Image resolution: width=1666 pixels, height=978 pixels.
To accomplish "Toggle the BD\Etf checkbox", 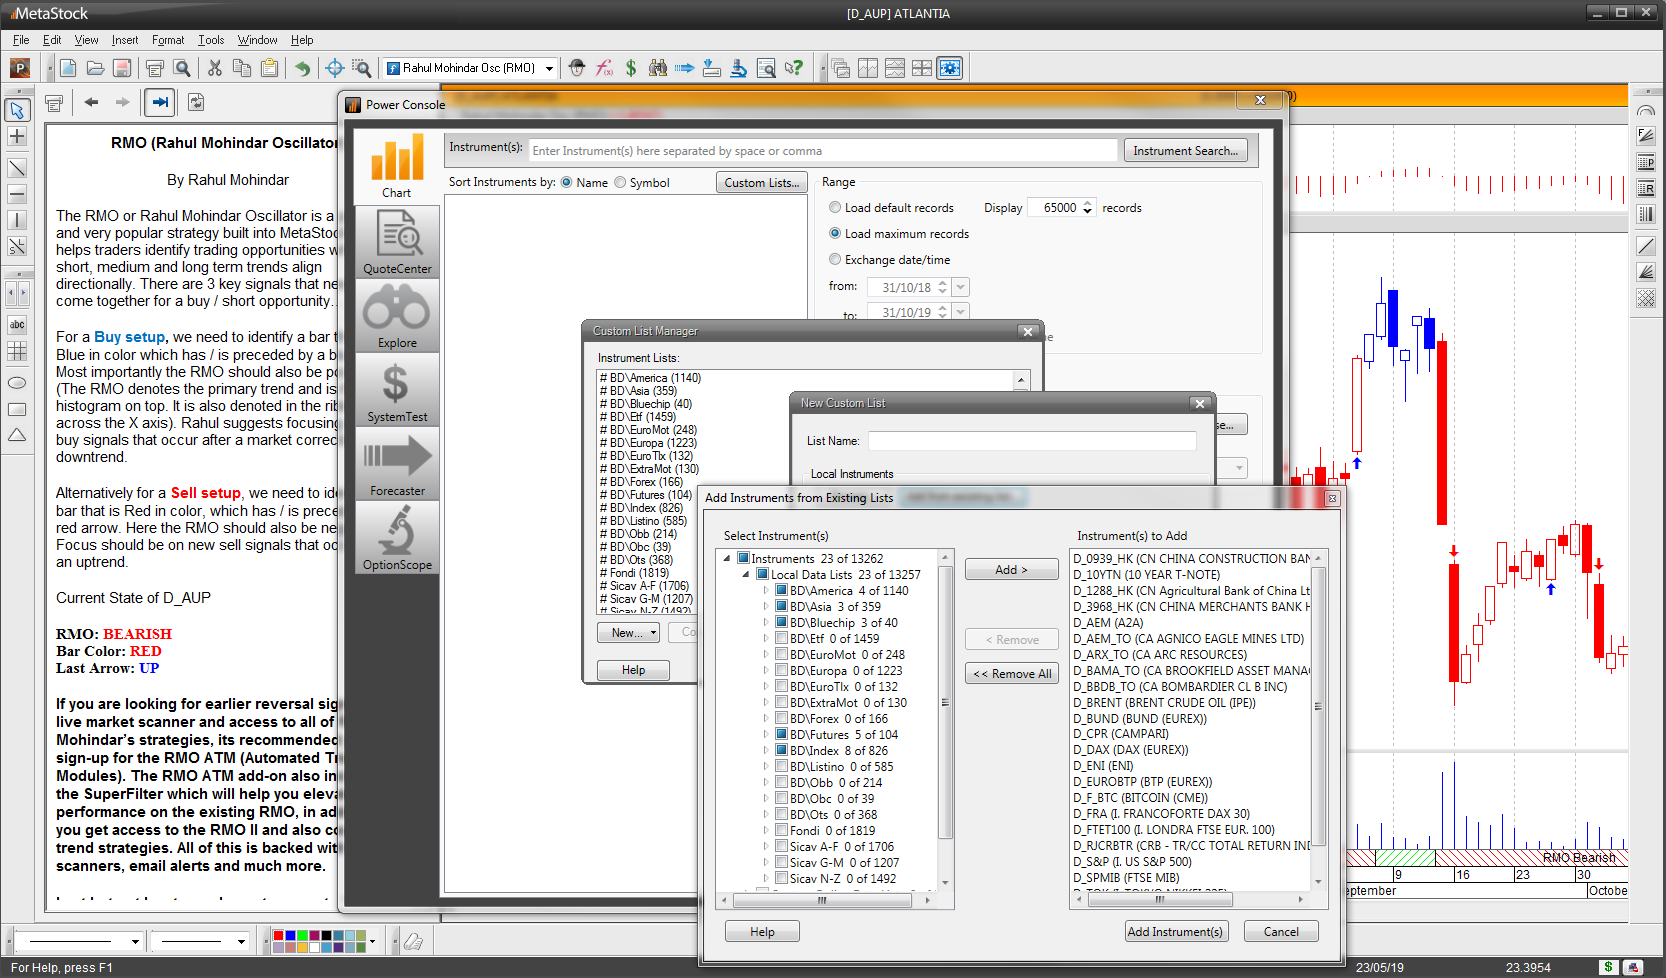I will [782, 639].
